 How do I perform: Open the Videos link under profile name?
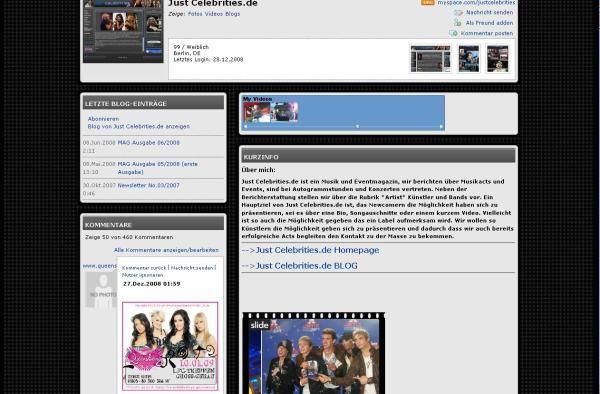coord(214,14)
